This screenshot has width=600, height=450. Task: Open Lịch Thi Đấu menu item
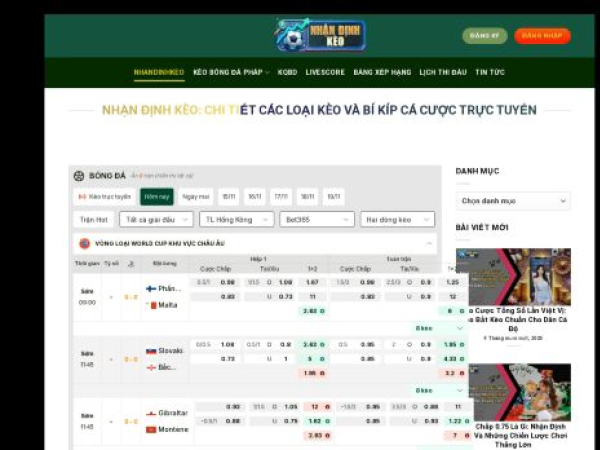[443, 72]
